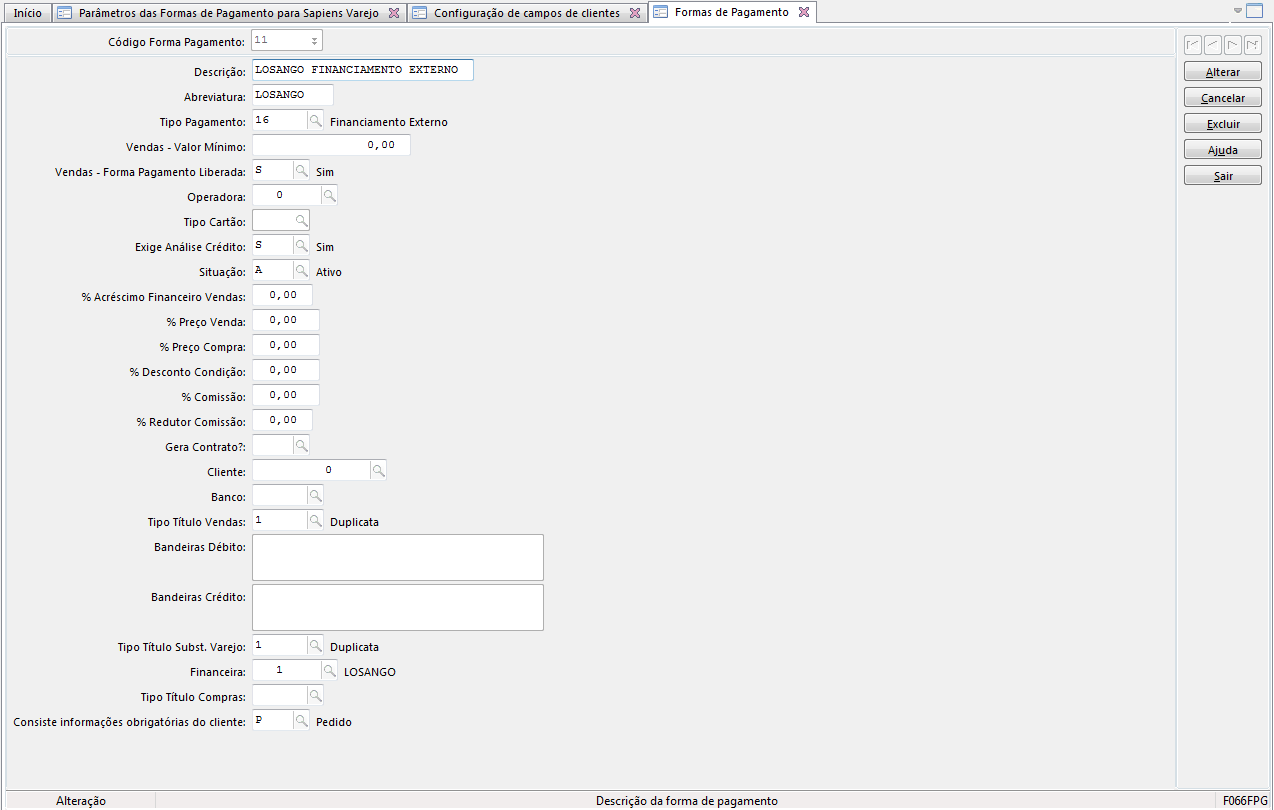Open the Banco lookup magnifier
This screenshot has height=810, width=1274.
coord(315,495)
